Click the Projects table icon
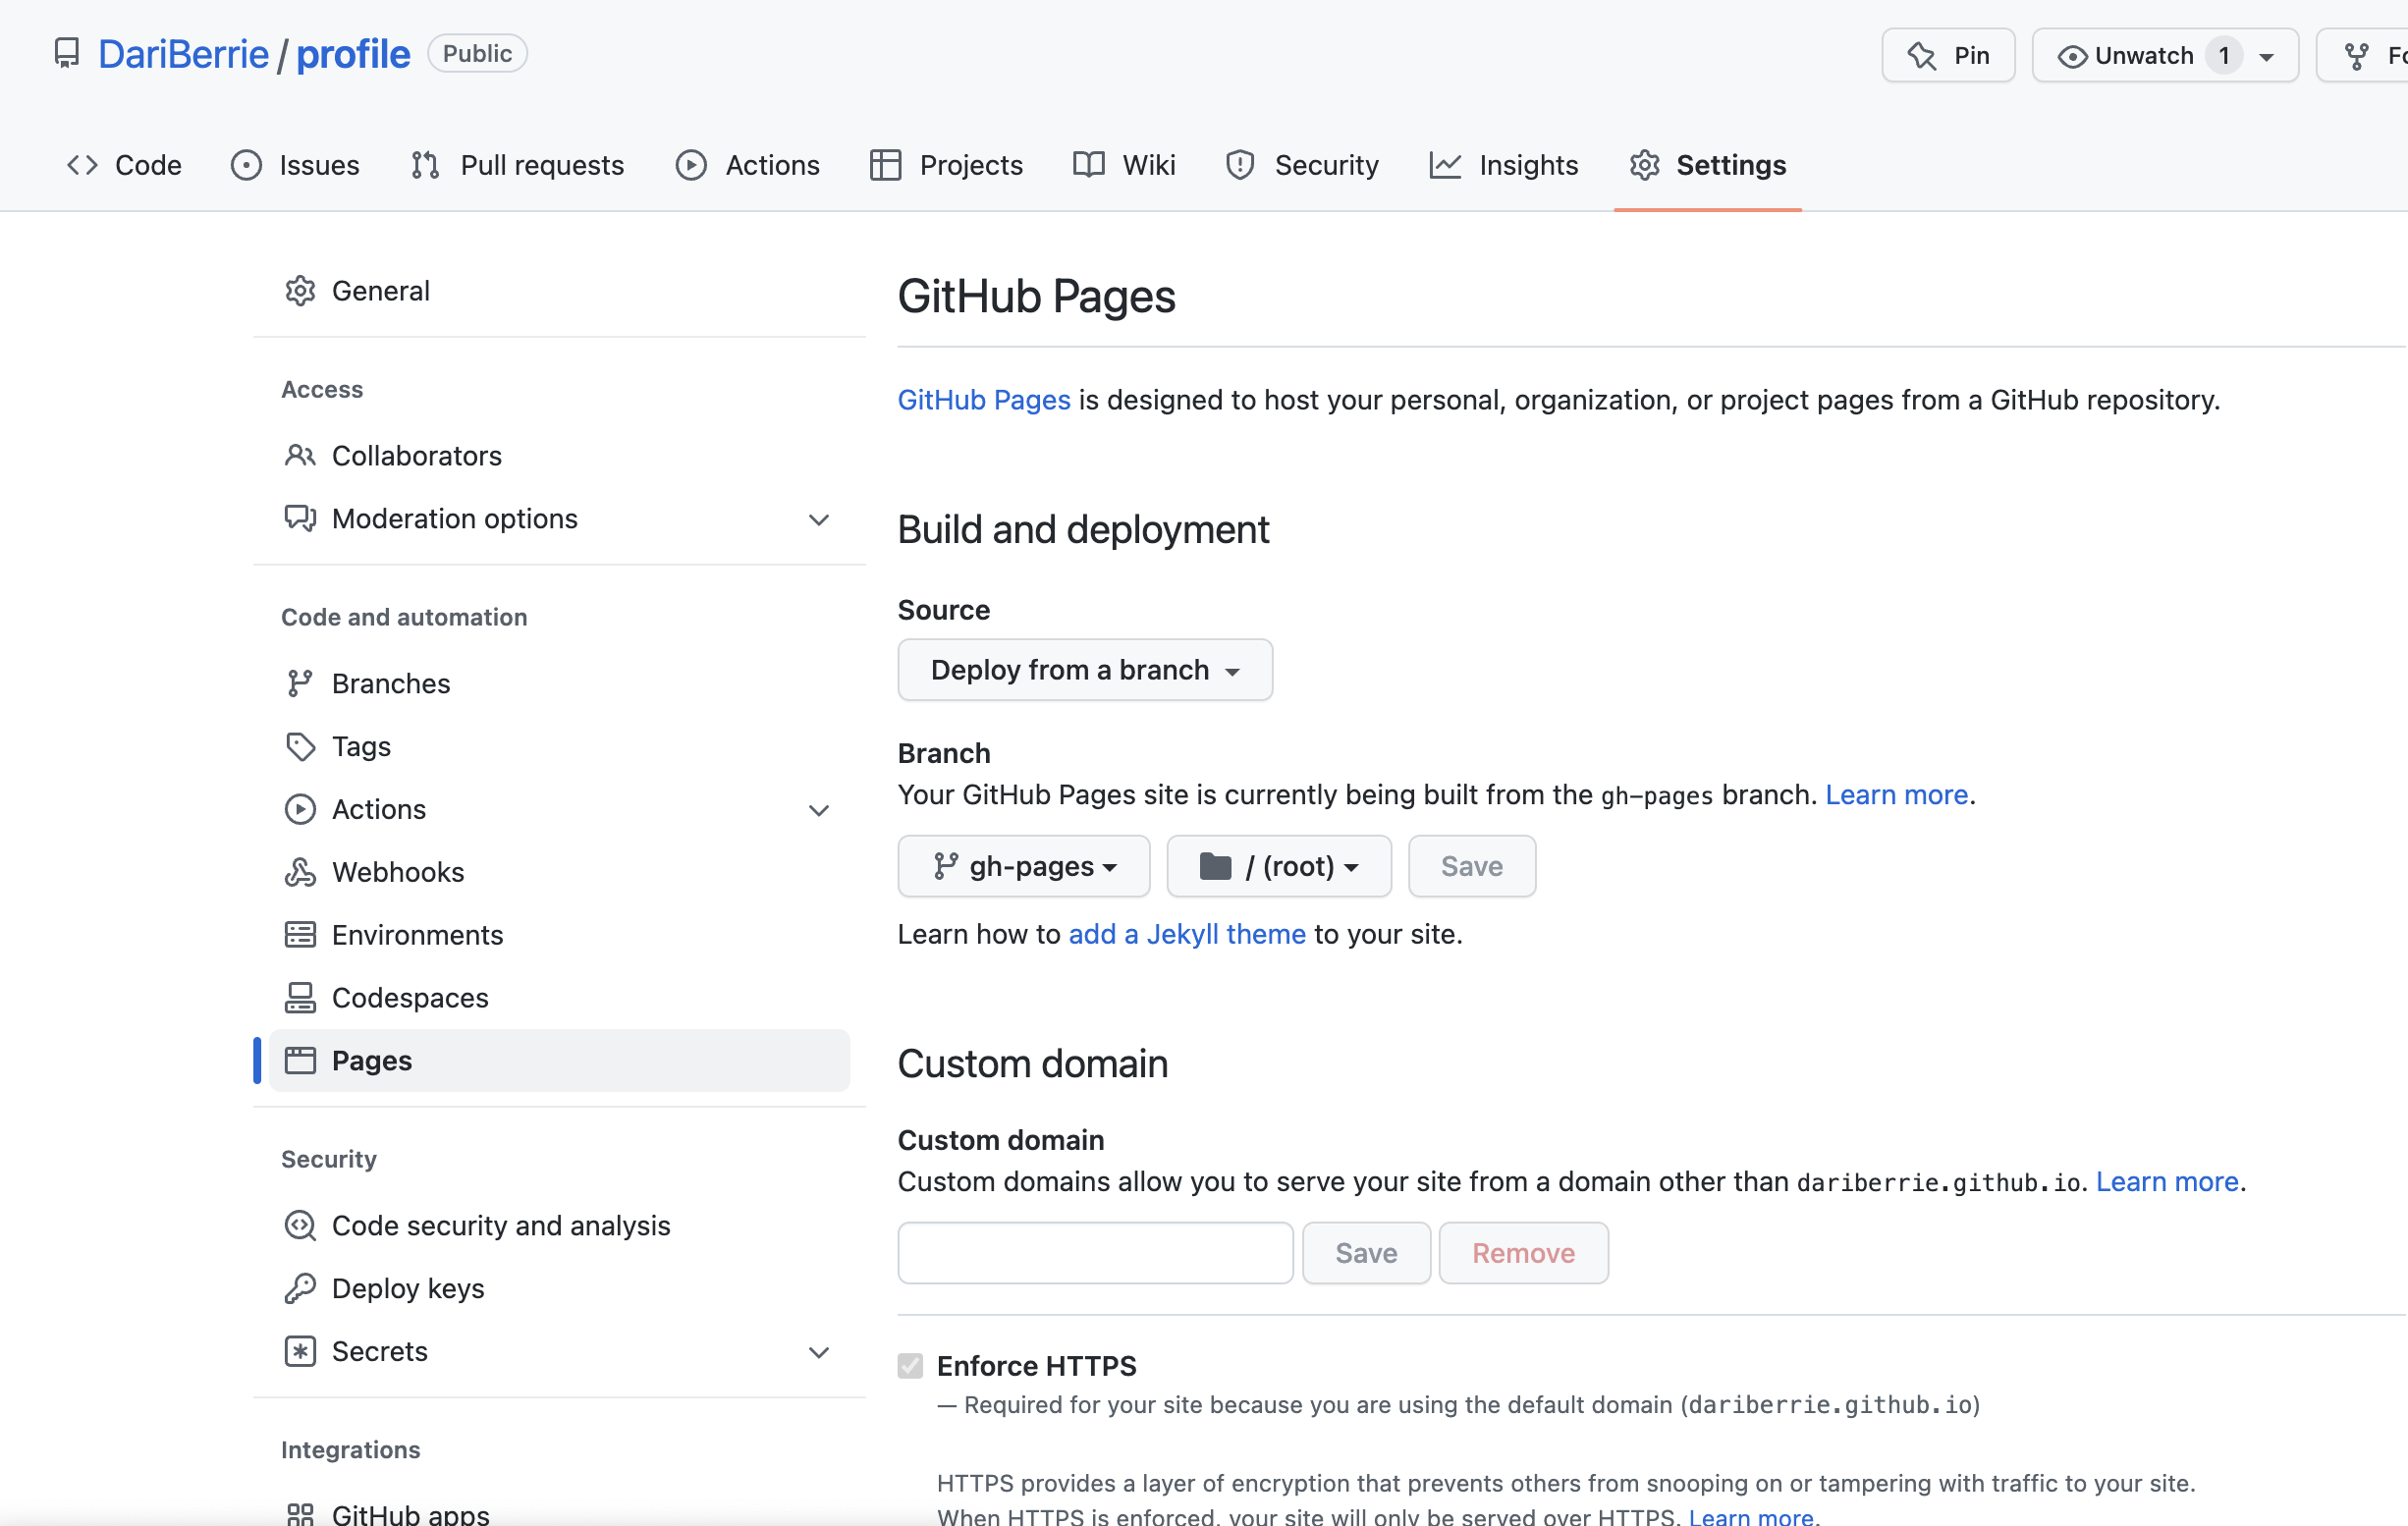The height and width of the screenshot is (1526, 2408). click(x=885, y=165)
